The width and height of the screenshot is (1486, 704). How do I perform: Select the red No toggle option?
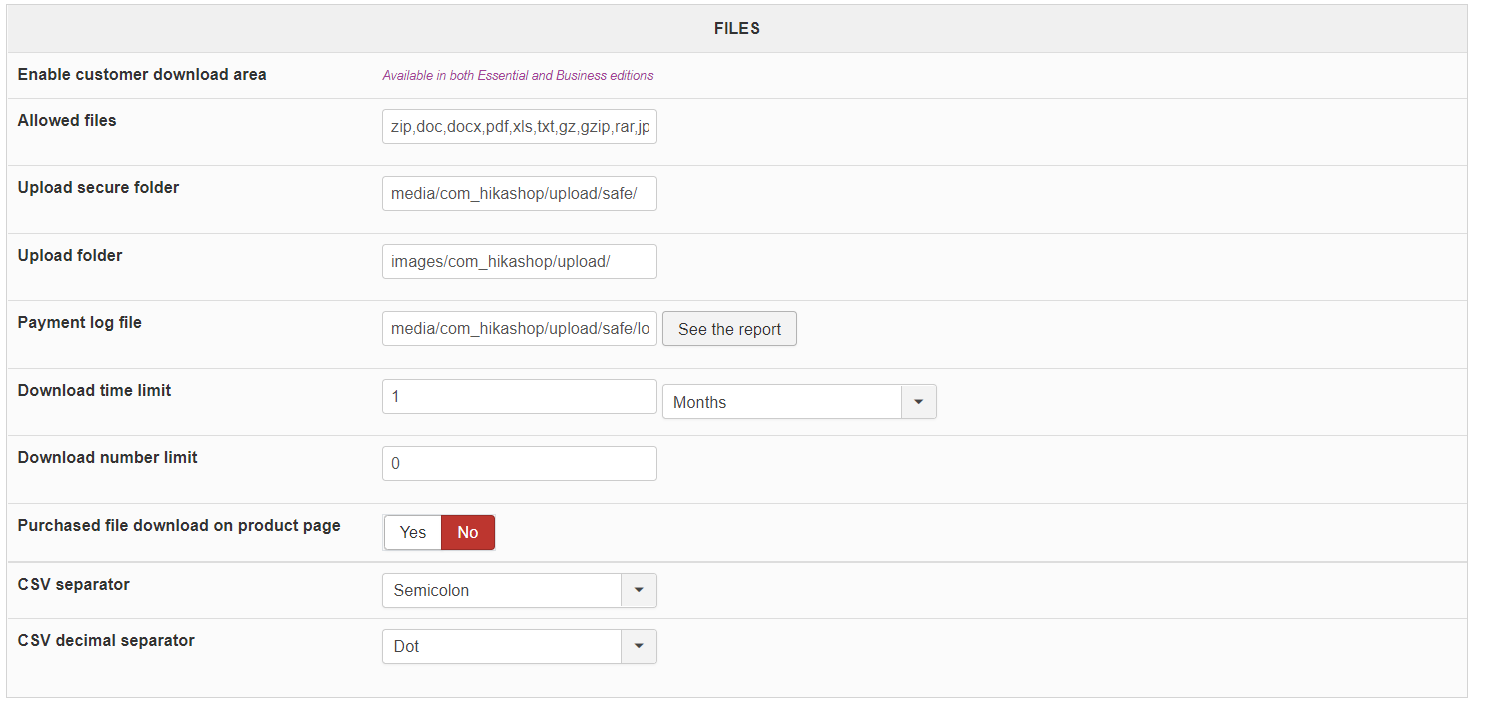coord(468,532)
